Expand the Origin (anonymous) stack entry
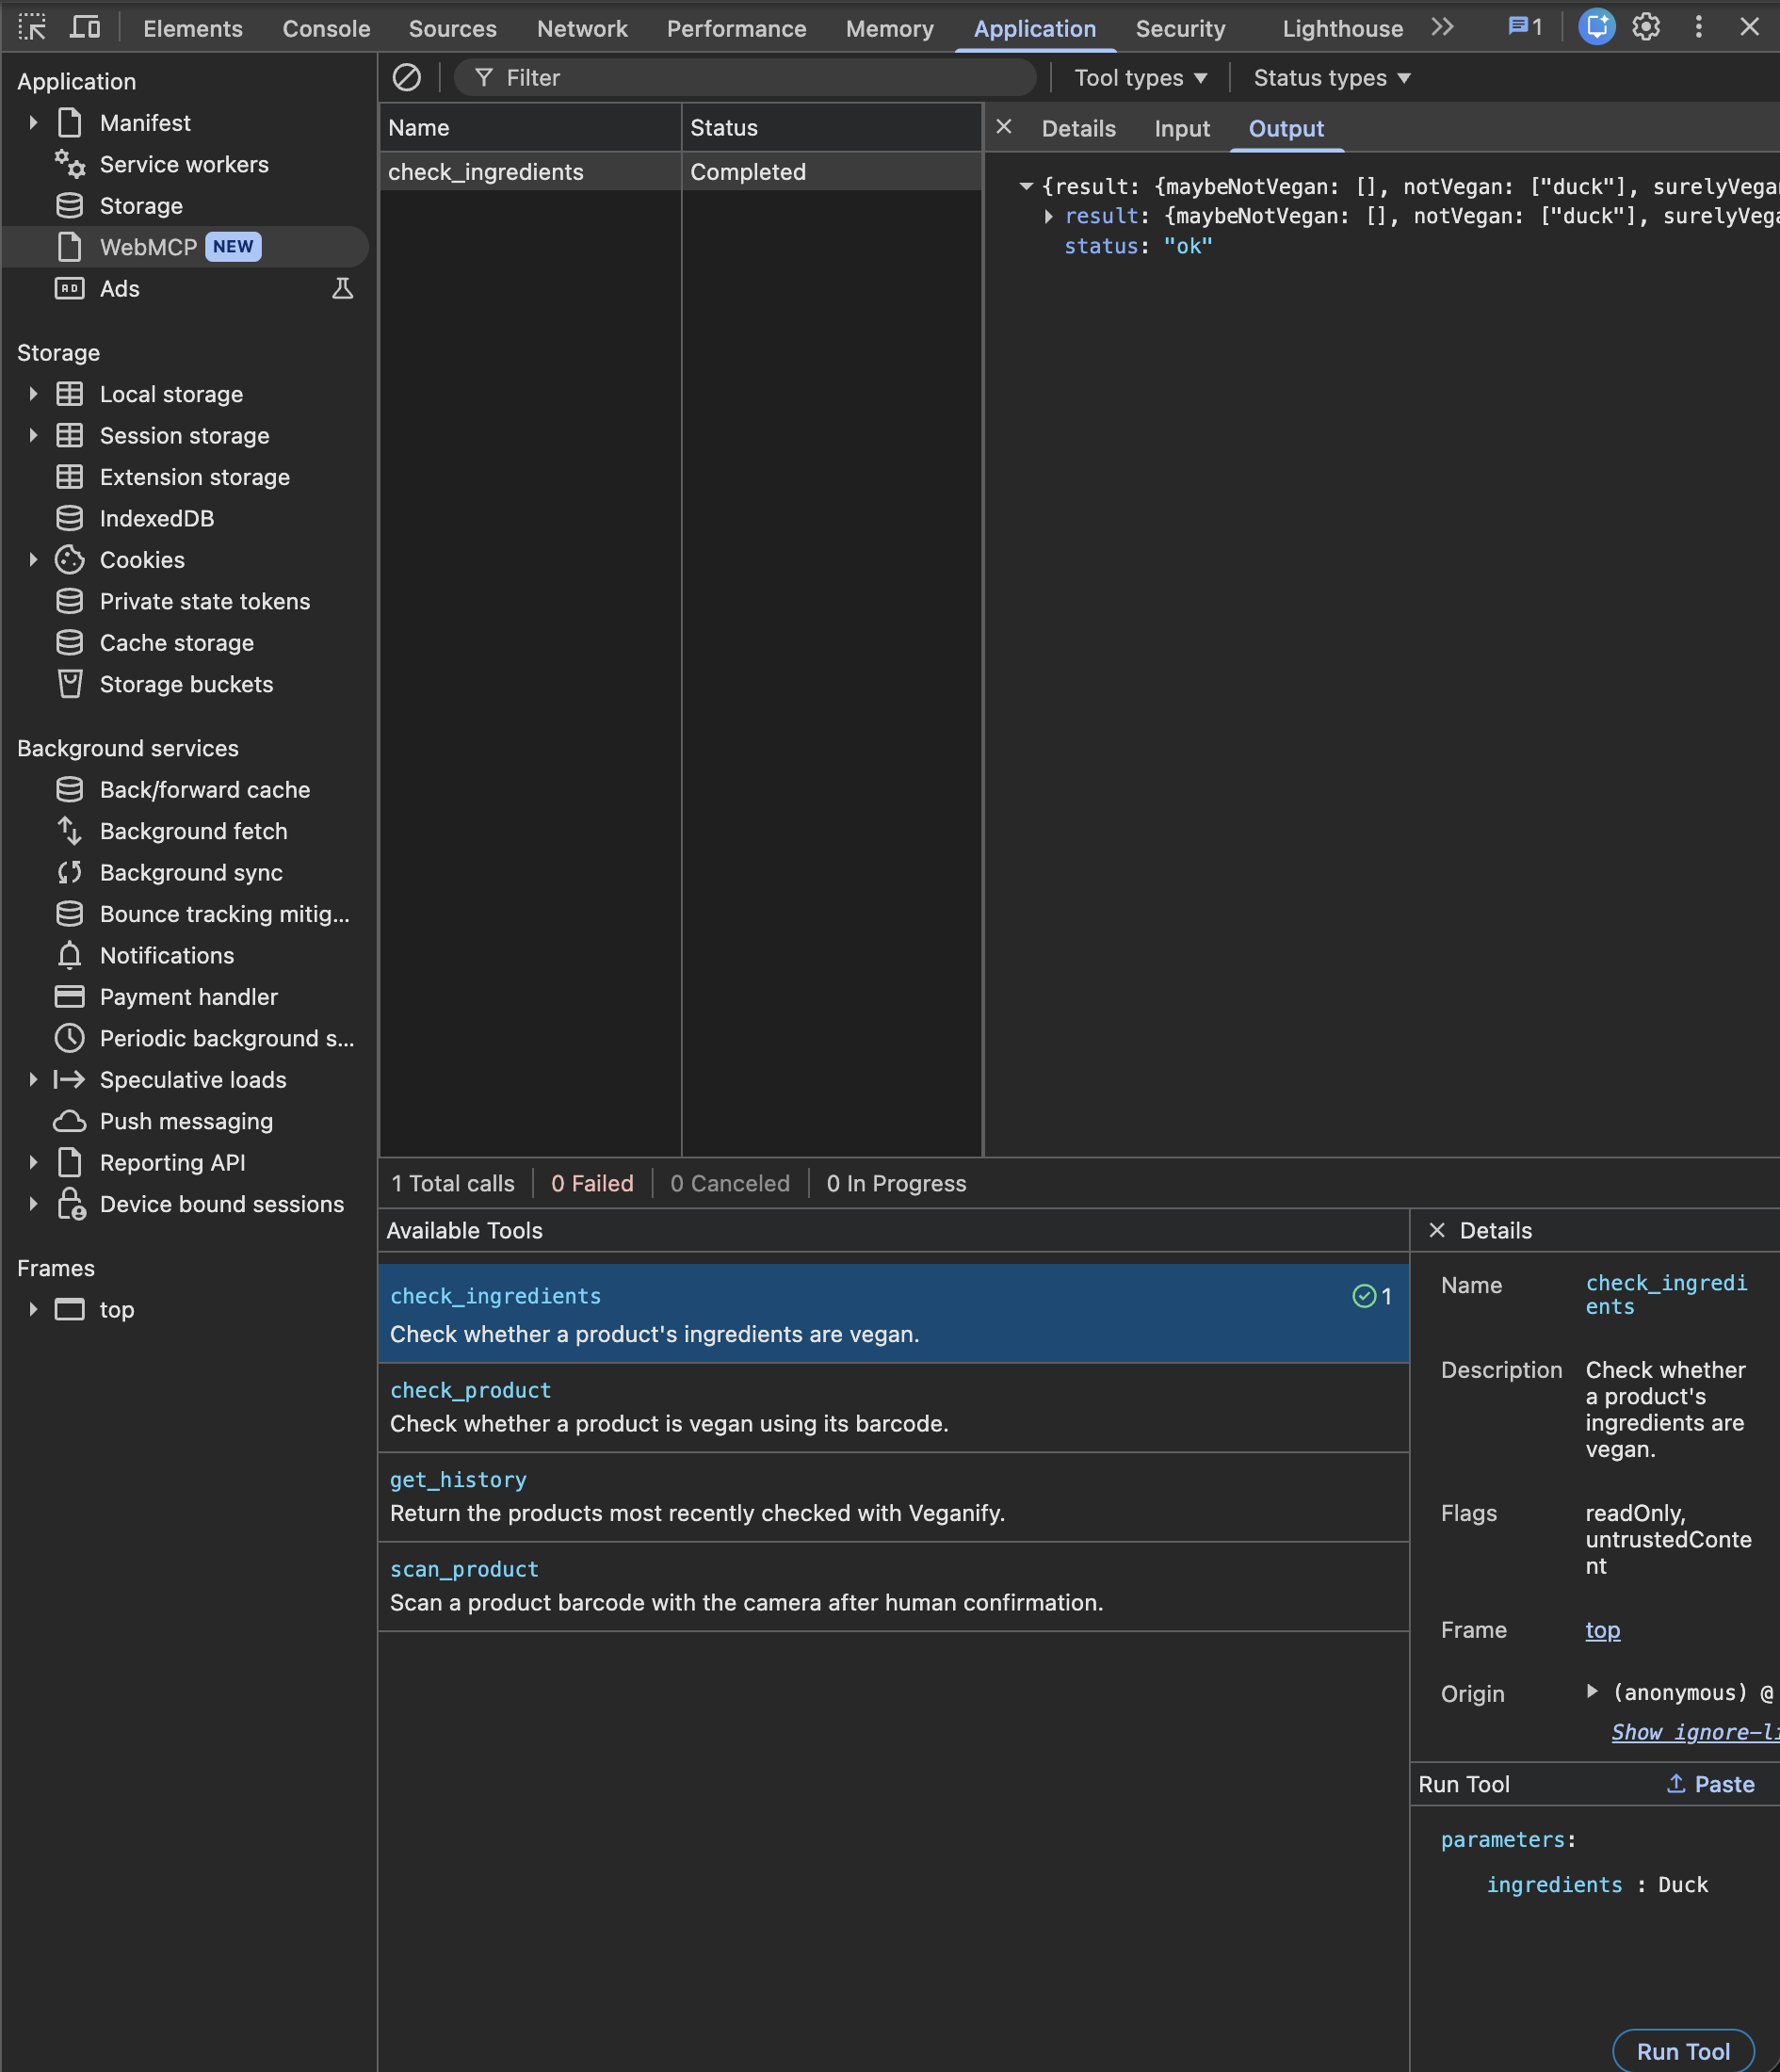The image size is (1780, 2072). click(1592, 1692)
